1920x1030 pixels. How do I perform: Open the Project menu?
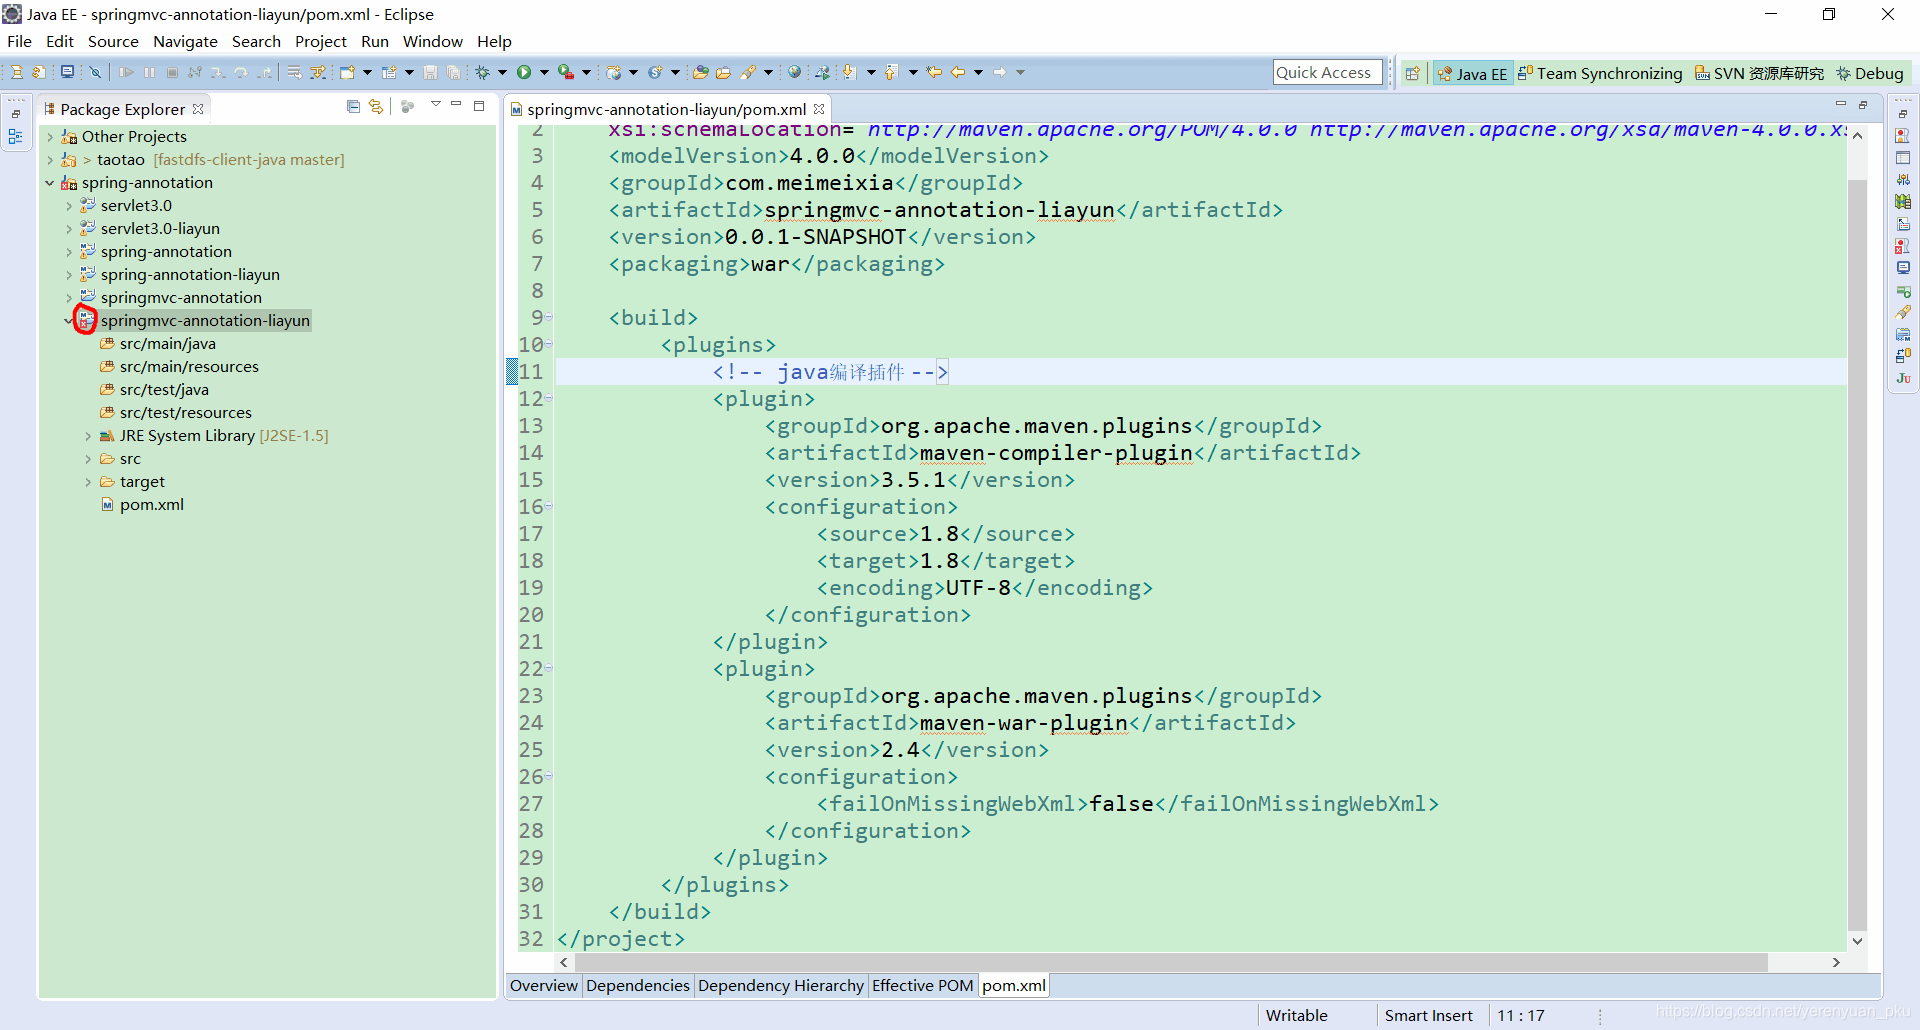pyautogui.click(x=320, y=41)
